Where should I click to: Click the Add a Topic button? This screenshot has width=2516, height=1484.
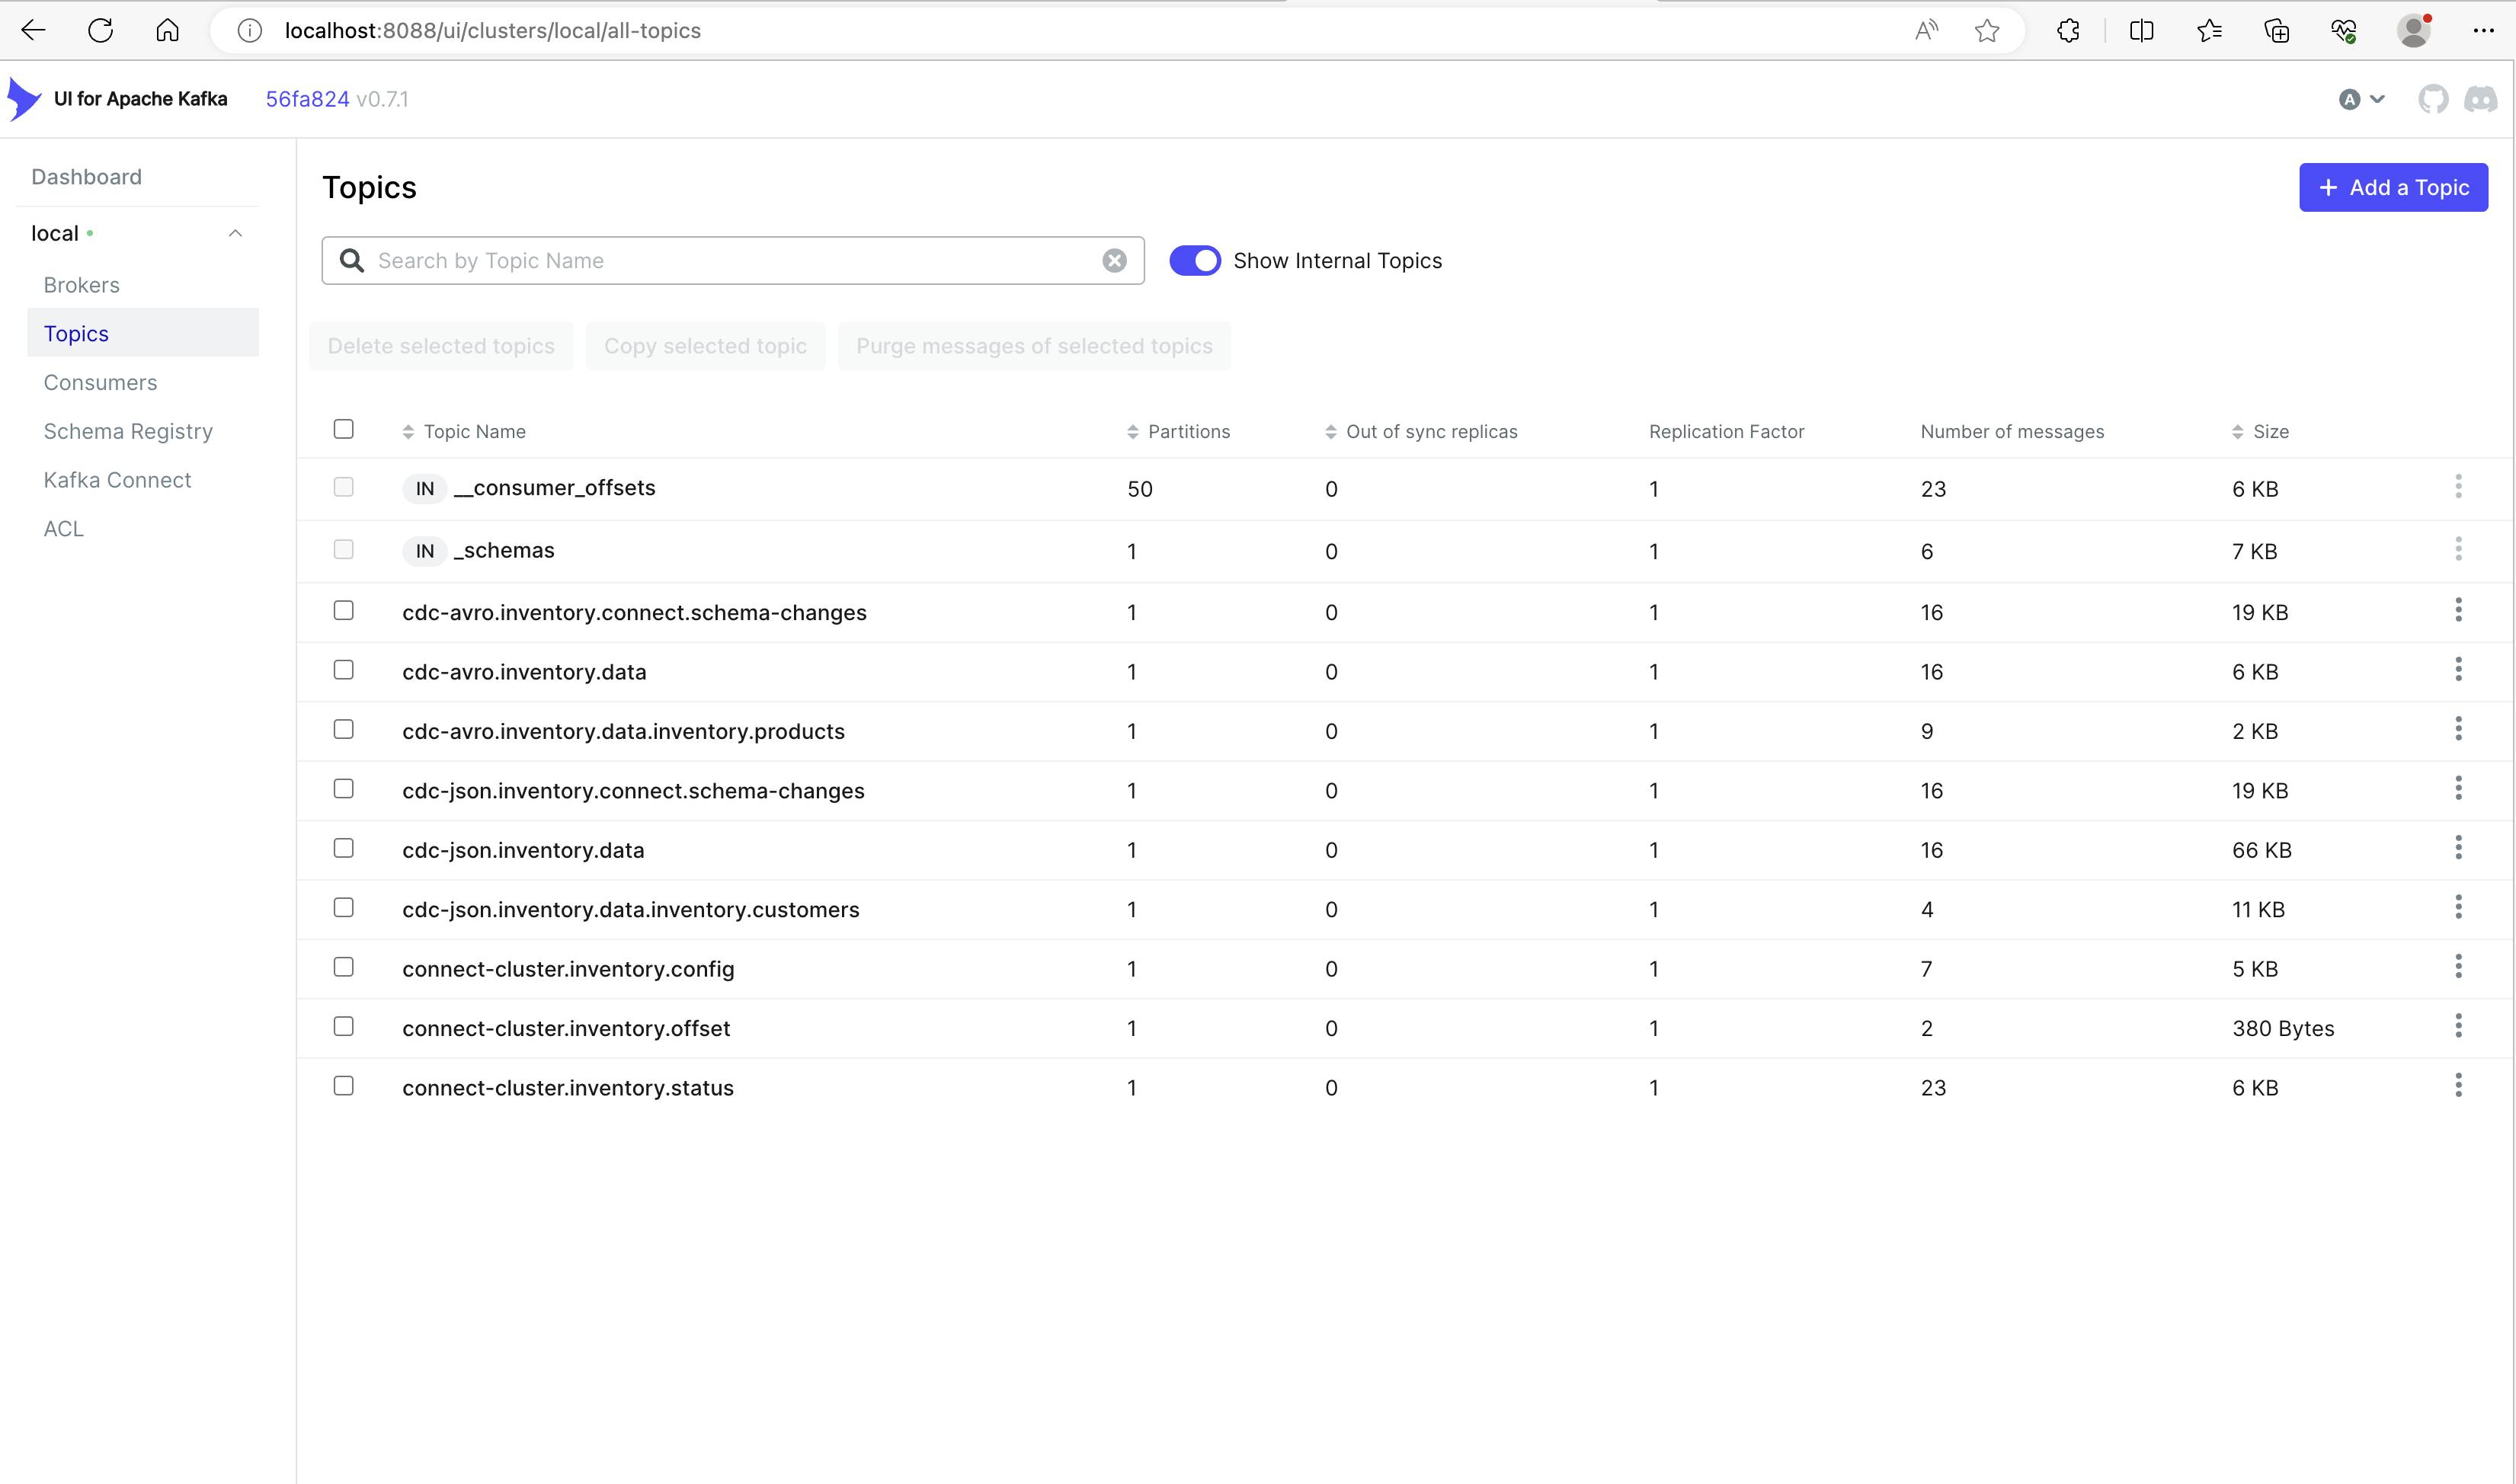click(2392, 188)
